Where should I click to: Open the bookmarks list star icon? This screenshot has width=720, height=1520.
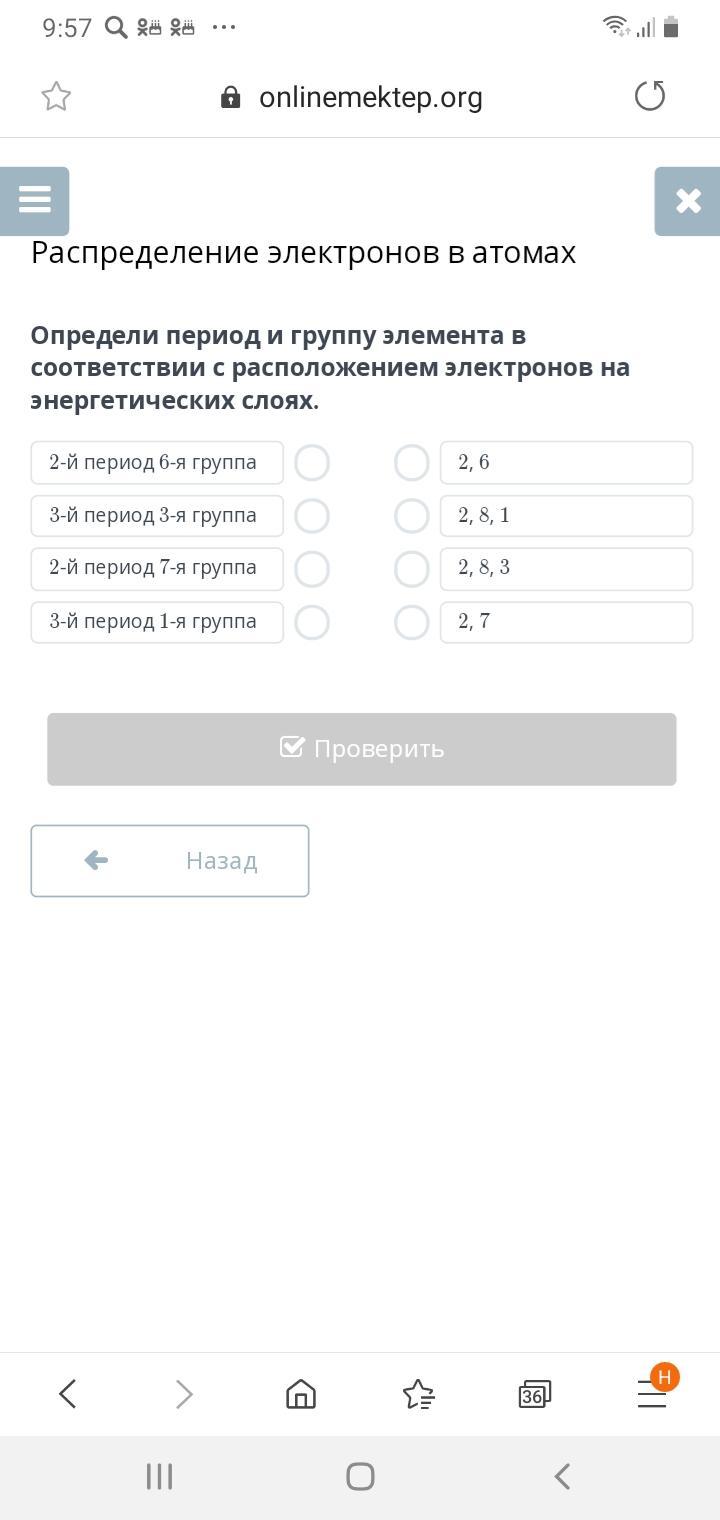click(x=418, y=1393)
